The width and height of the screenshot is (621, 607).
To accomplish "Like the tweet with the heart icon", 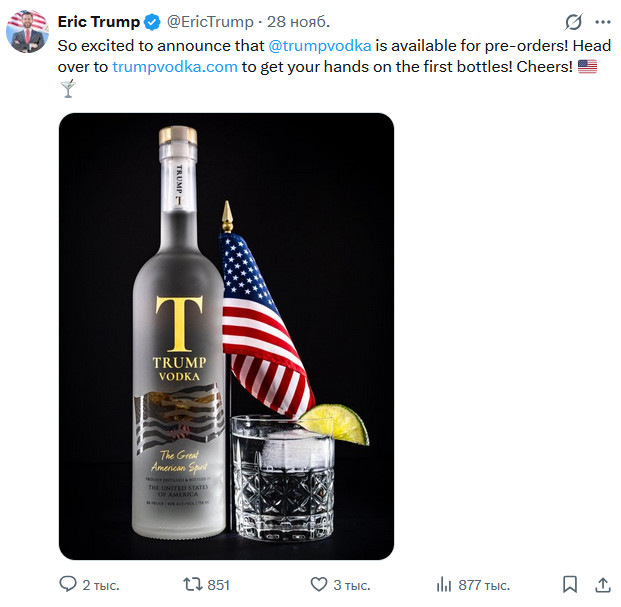I will pos(319,584).
